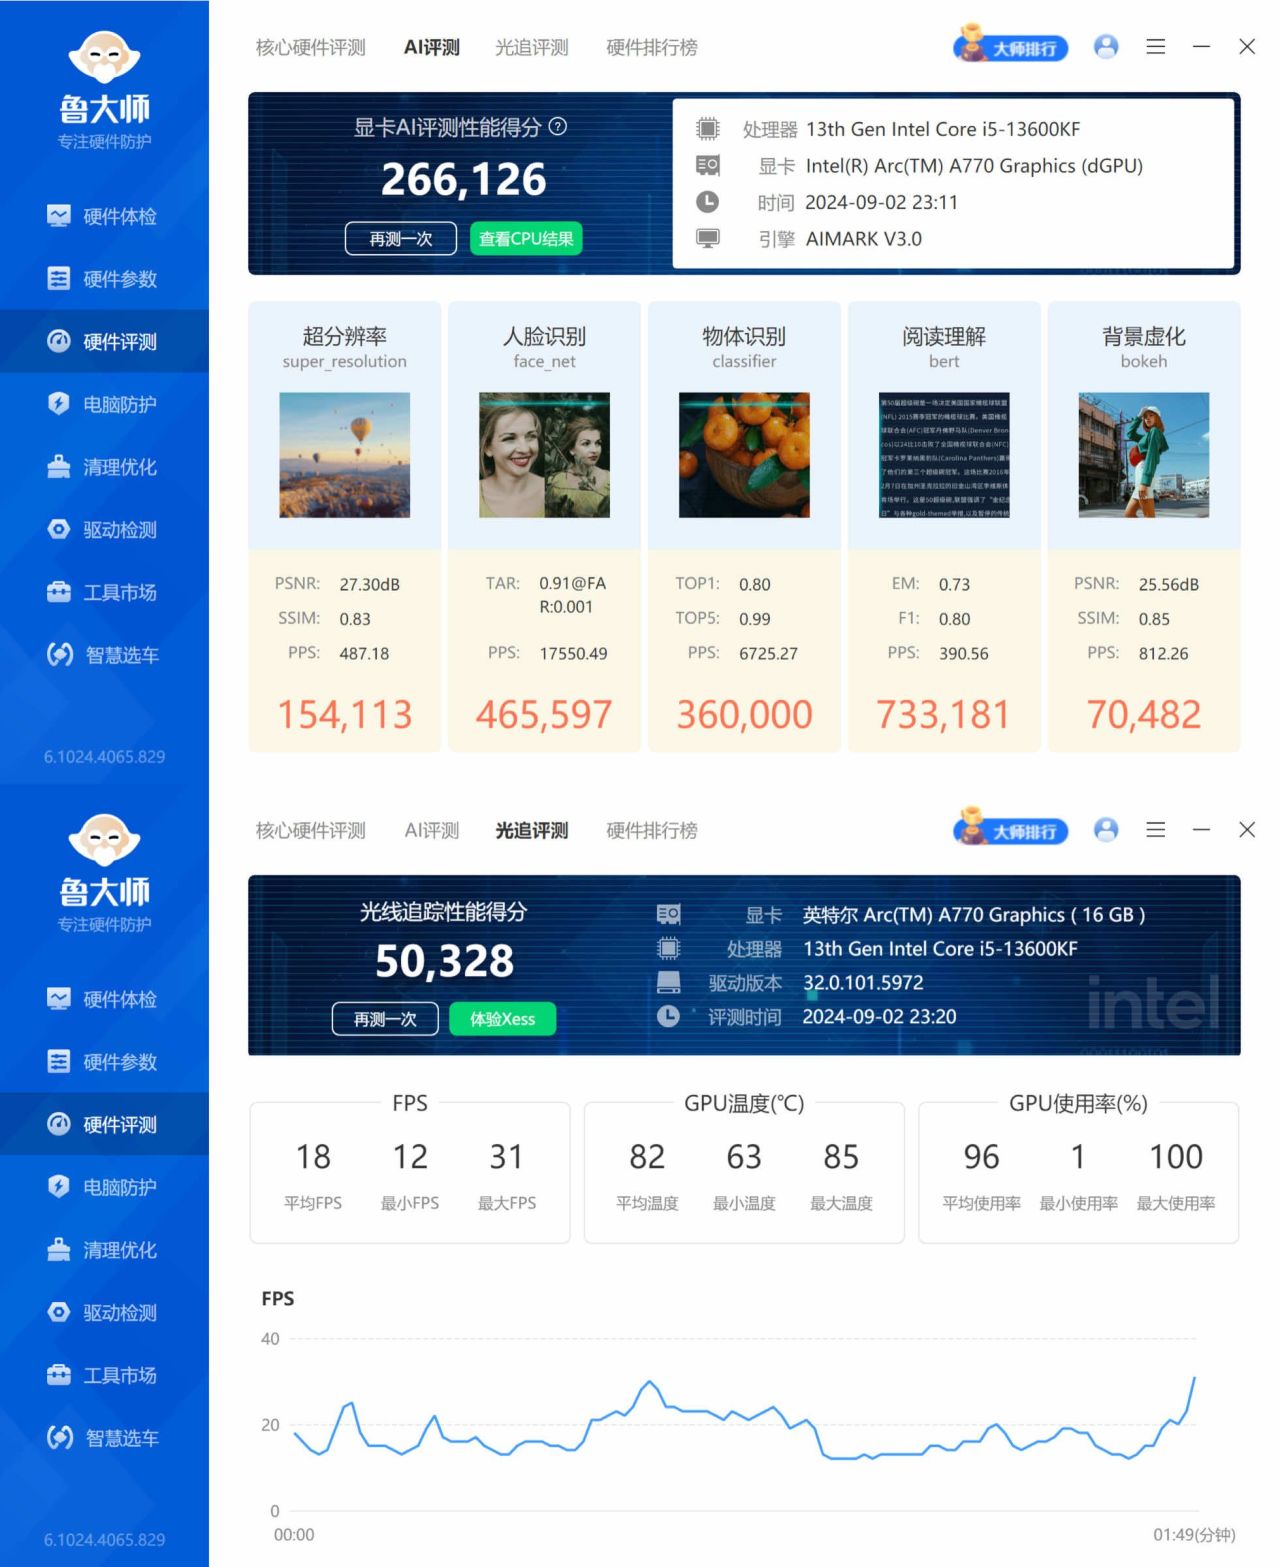This screenshot has width=1280, height=1567.
Task: Open 硬件体检 in the bottom sidebar
Action: pos(104,999)
